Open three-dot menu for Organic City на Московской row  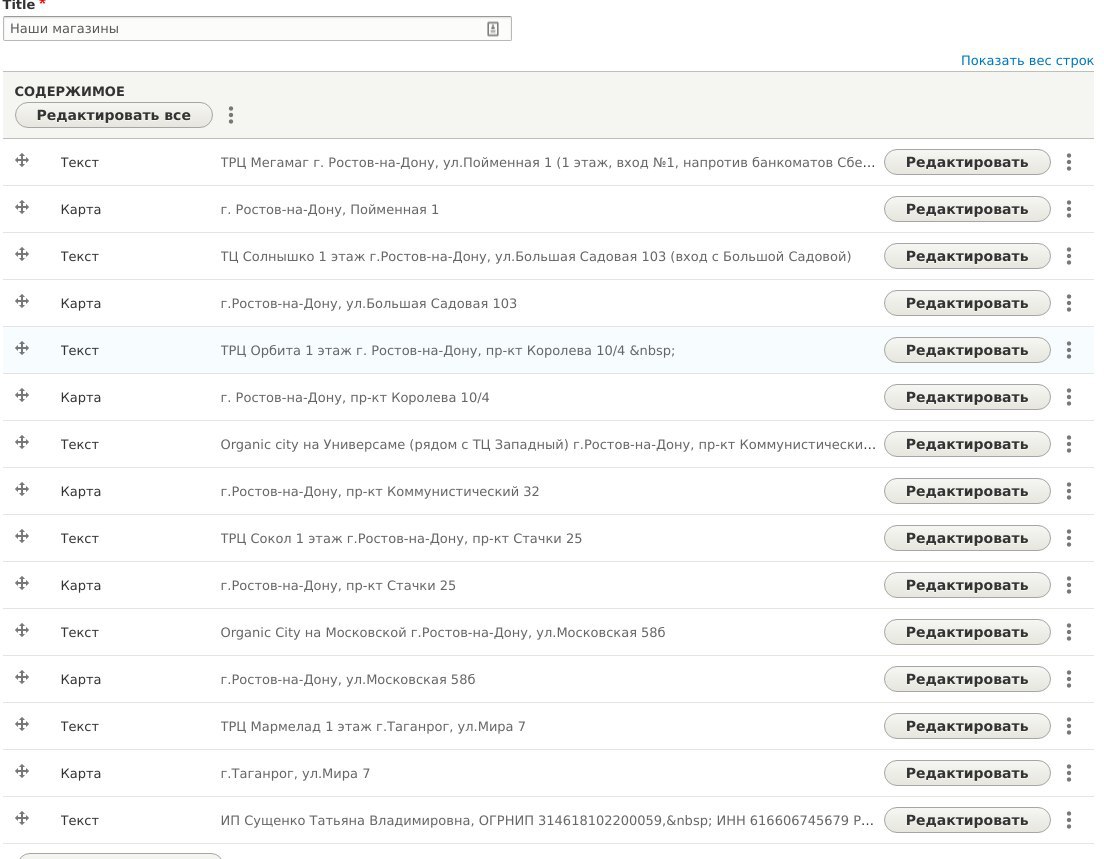1069,632
